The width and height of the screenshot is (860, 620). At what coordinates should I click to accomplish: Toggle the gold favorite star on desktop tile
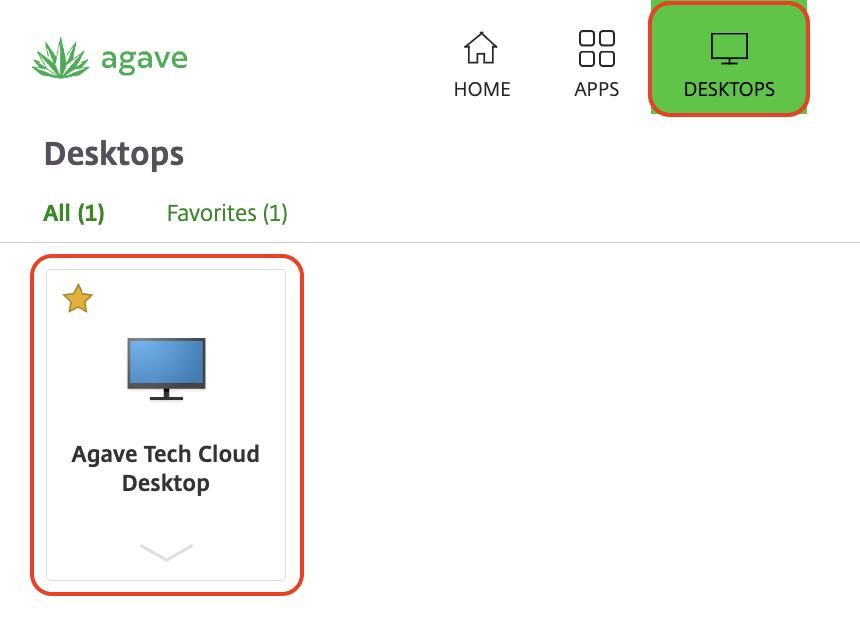click(x=77, y=298)
